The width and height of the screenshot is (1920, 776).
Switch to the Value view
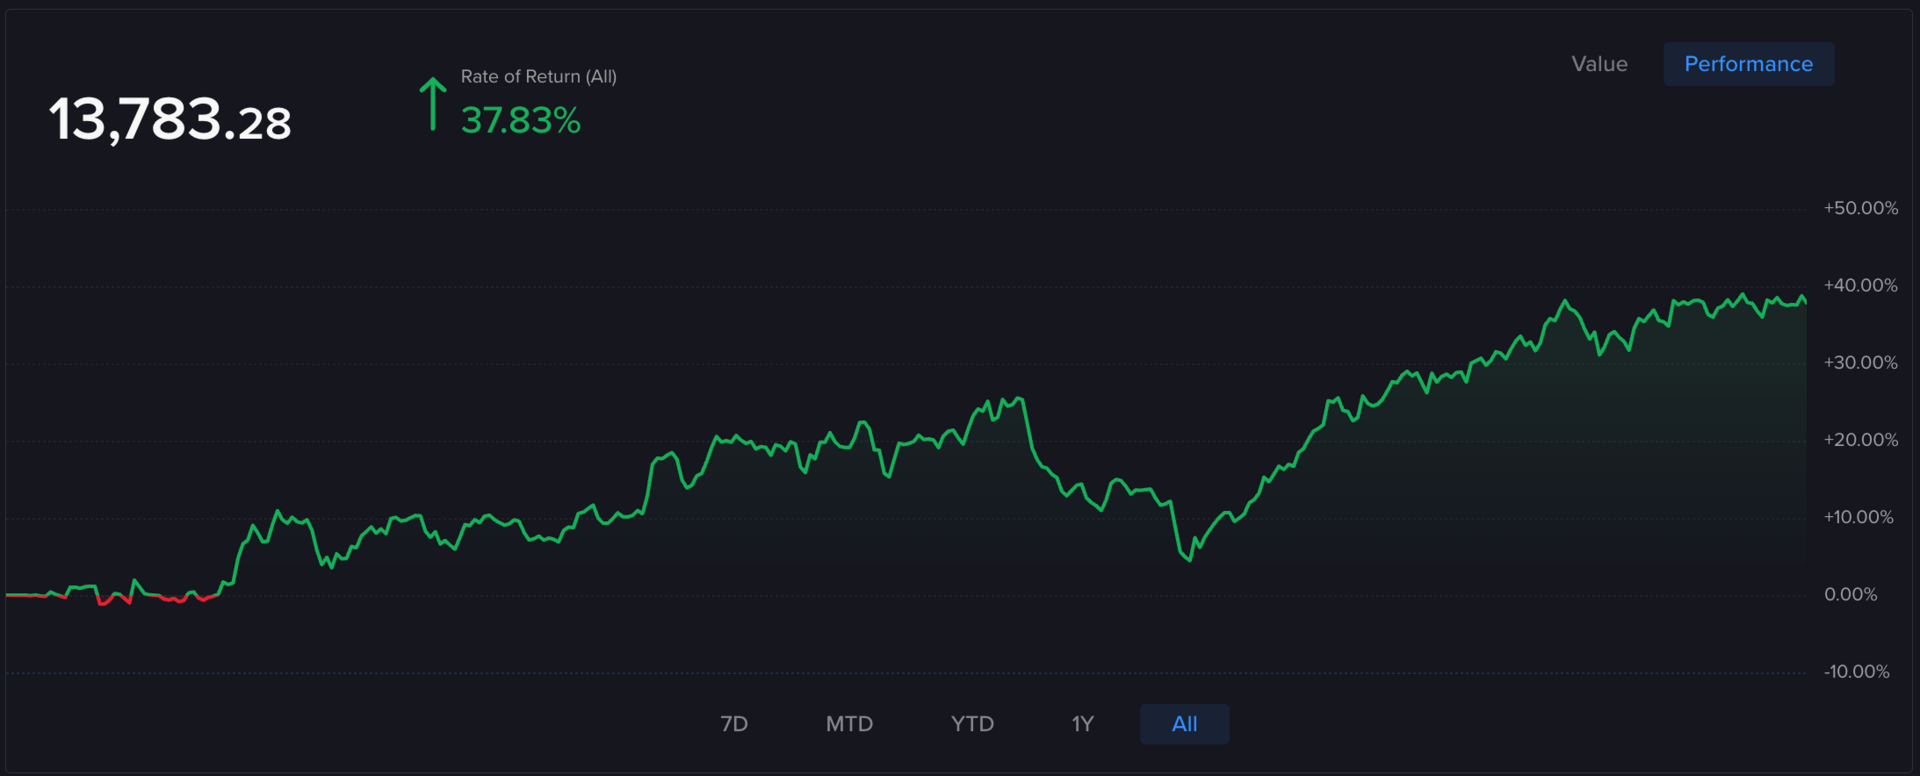[1599, 64]
